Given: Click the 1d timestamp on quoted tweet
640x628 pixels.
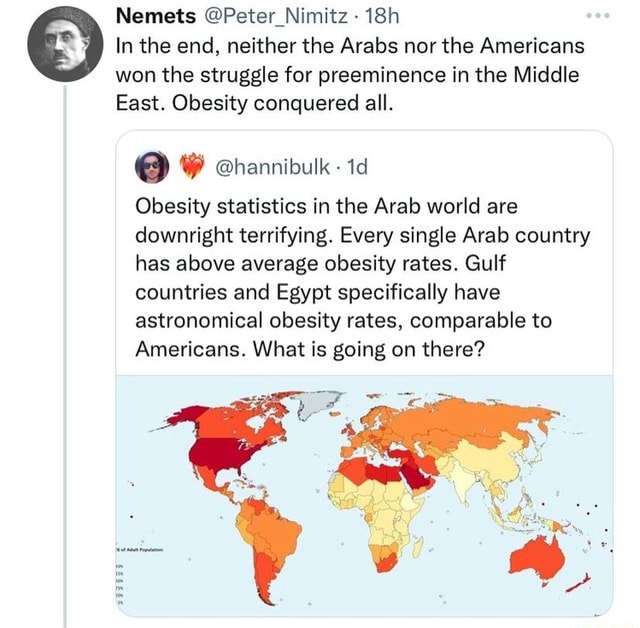Looking at the screenshot, I should point(356,166).
